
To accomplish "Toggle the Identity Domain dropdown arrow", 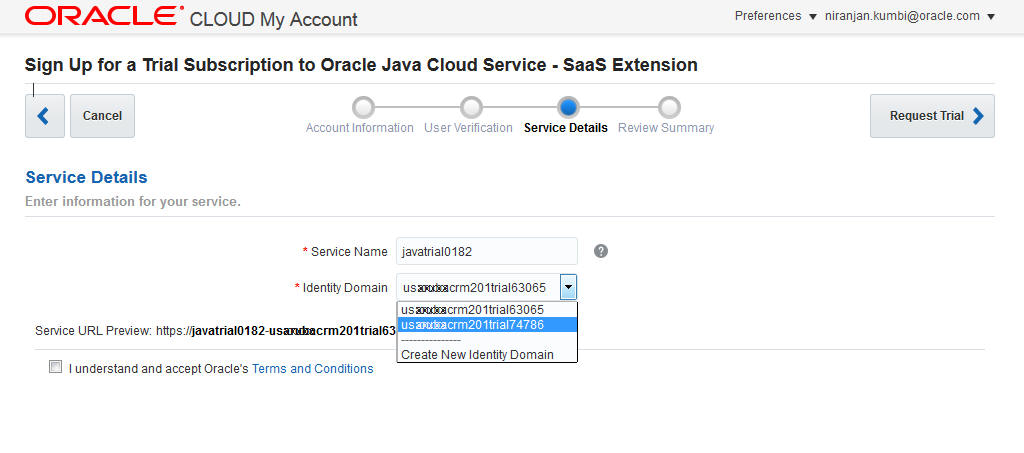I will click(568, 287).
